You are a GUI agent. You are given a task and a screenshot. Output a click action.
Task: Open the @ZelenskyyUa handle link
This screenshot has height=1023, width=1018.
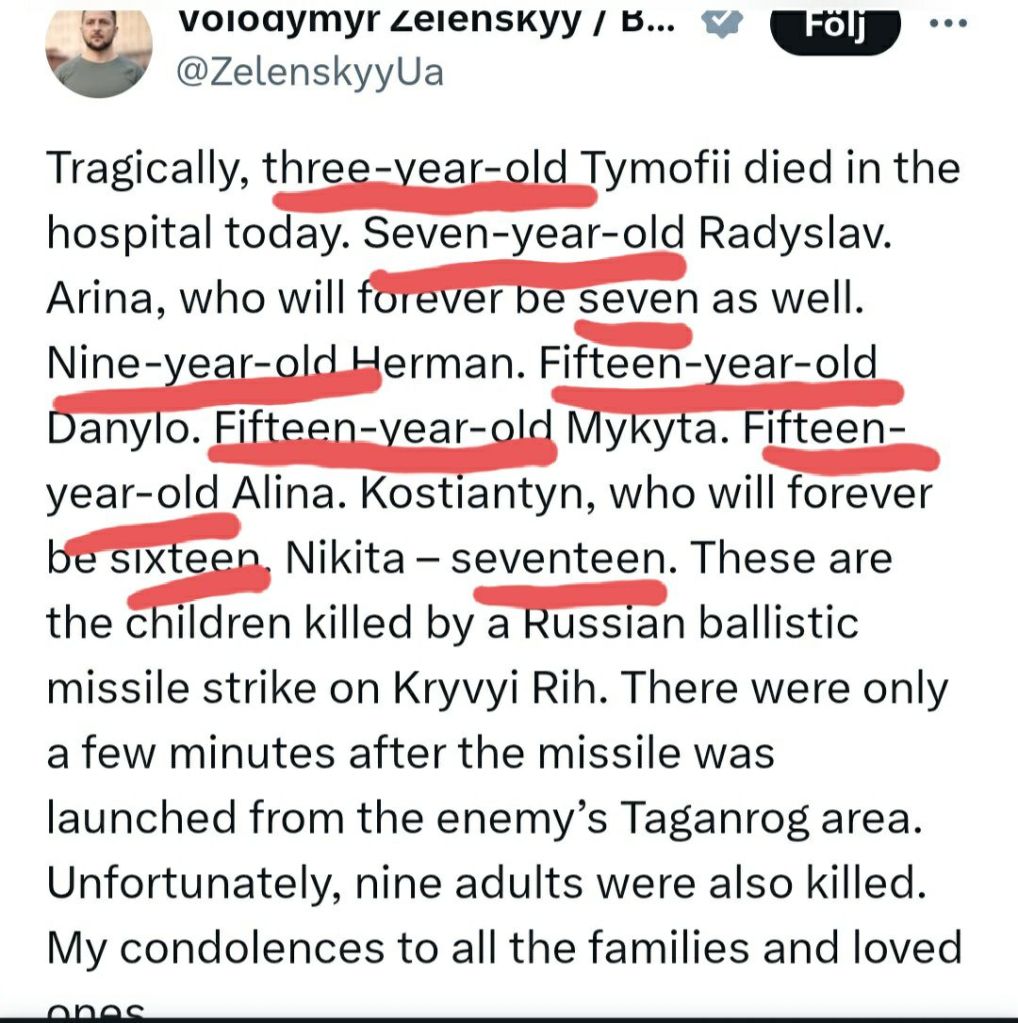[309, 72]
